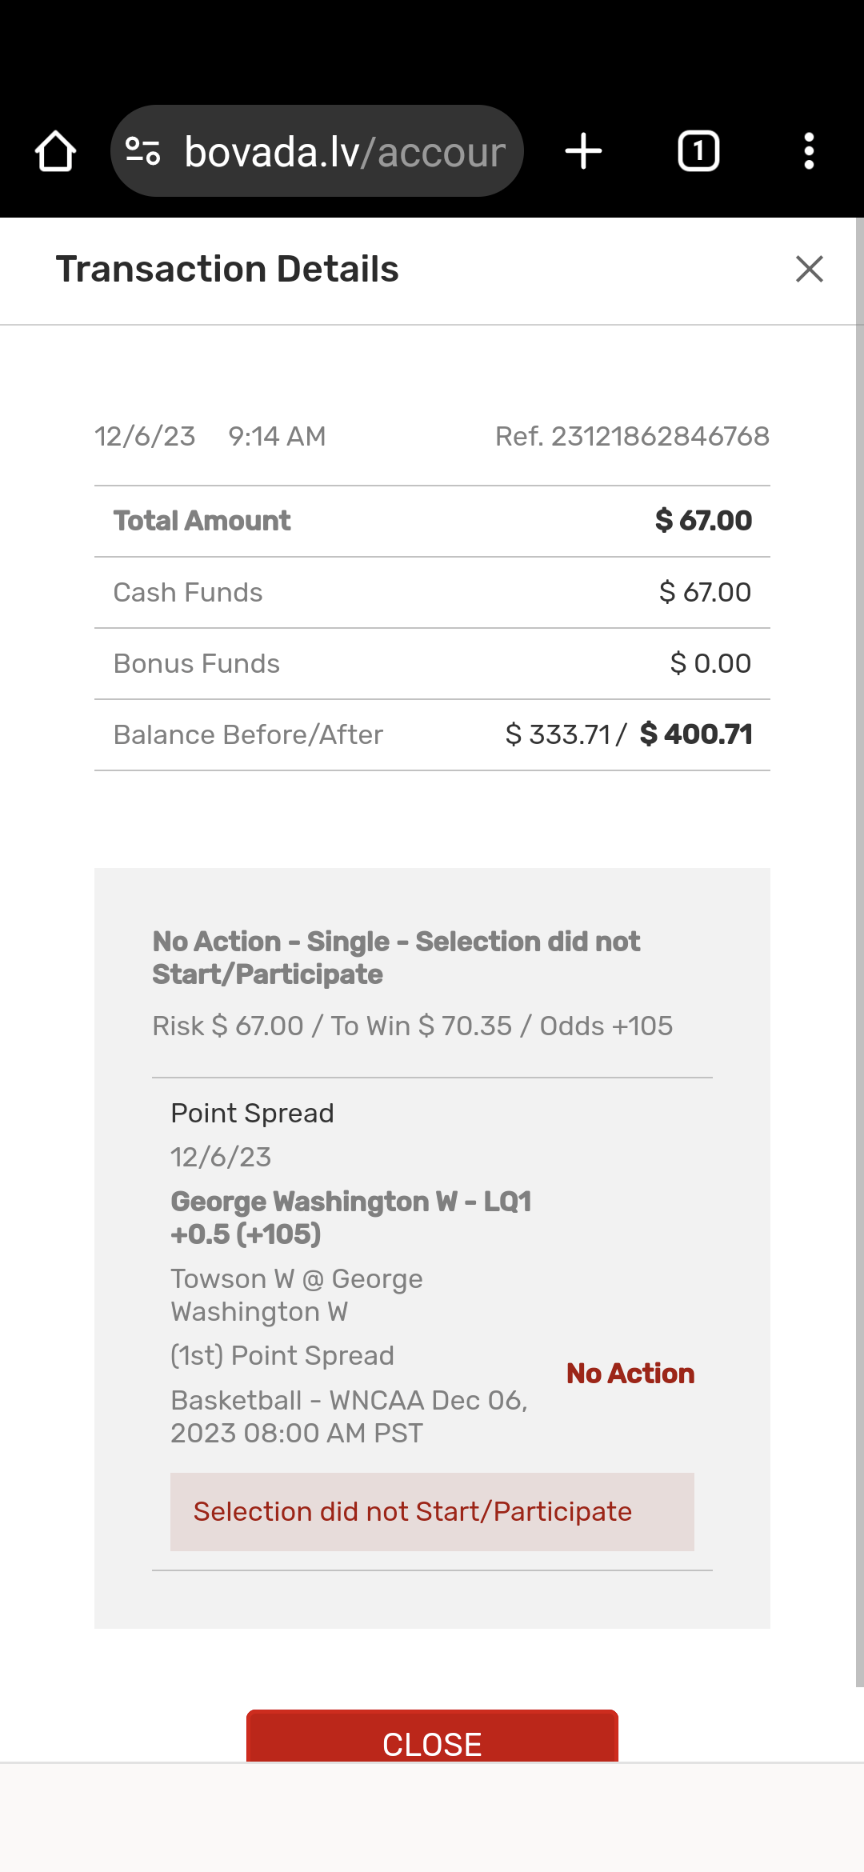Tap the Cash Funds row label
The image size is (864, 1872).
coord(188,593)
